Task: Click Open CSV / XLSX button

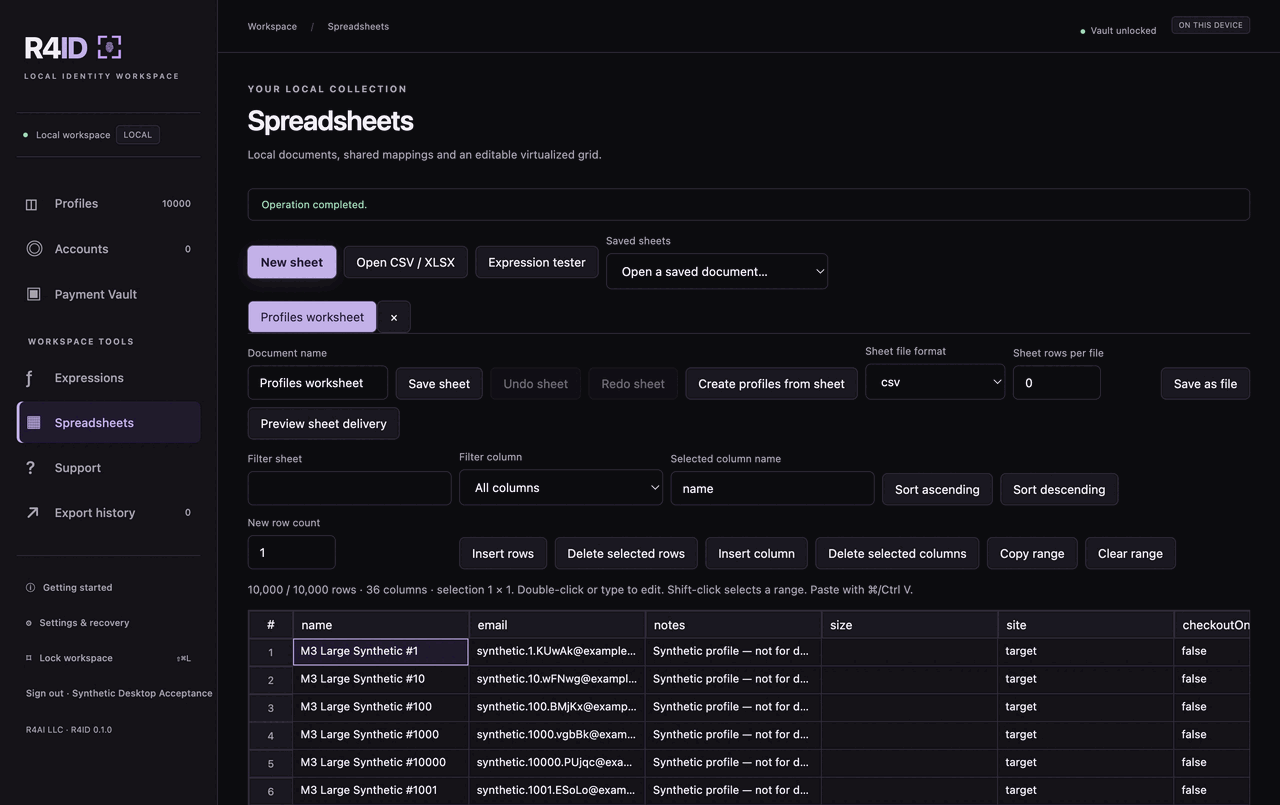Action: (405, 262)
